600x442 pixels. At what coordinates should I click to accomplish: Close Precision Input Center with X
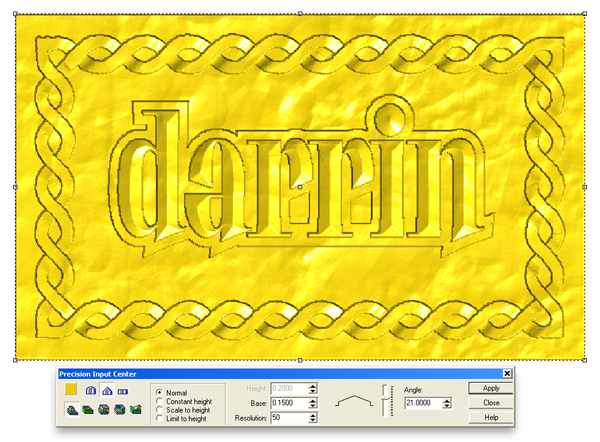coord(507,373)
